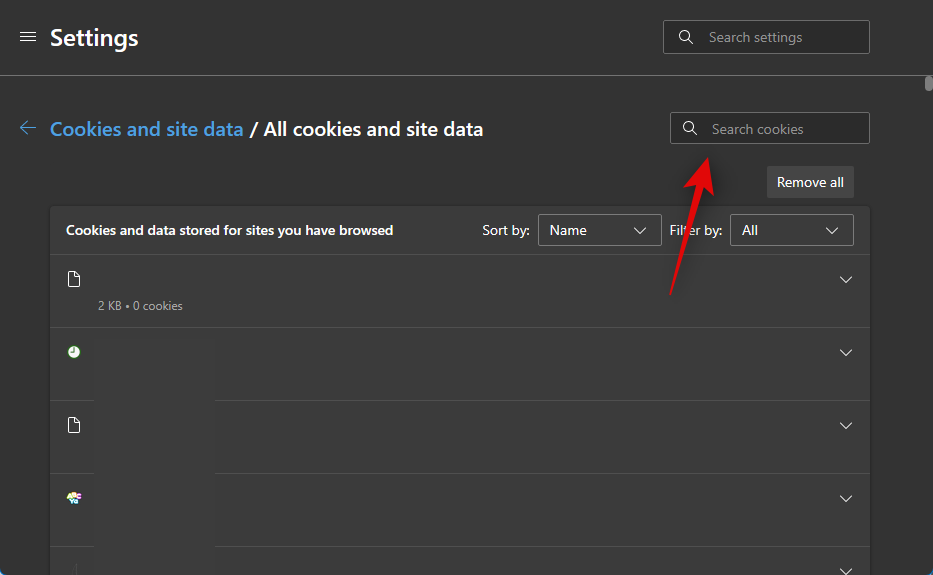The width and height of the screenshot is (933, 575).
Task: Open the Sort by Name dropdown
Action: click(599, 230)
